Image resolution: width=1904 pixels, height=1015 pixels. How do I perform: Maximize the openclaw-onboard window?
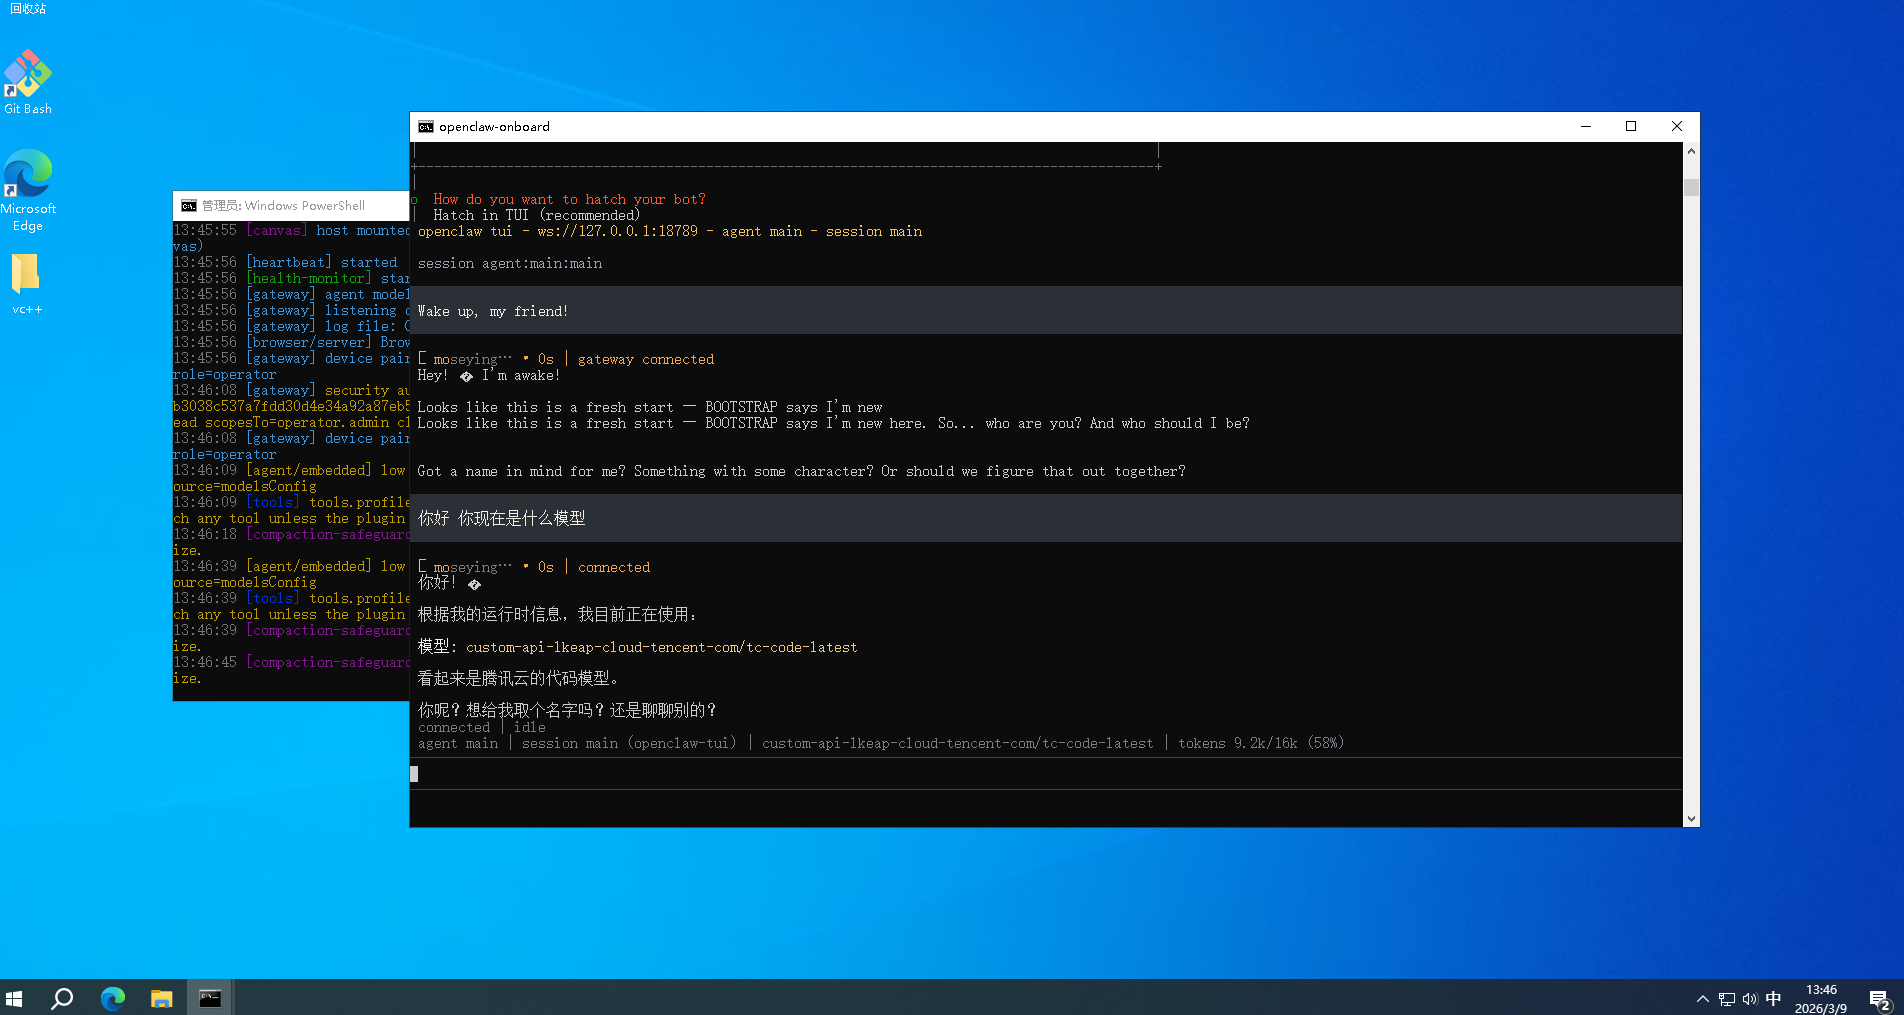[1631, 126]
